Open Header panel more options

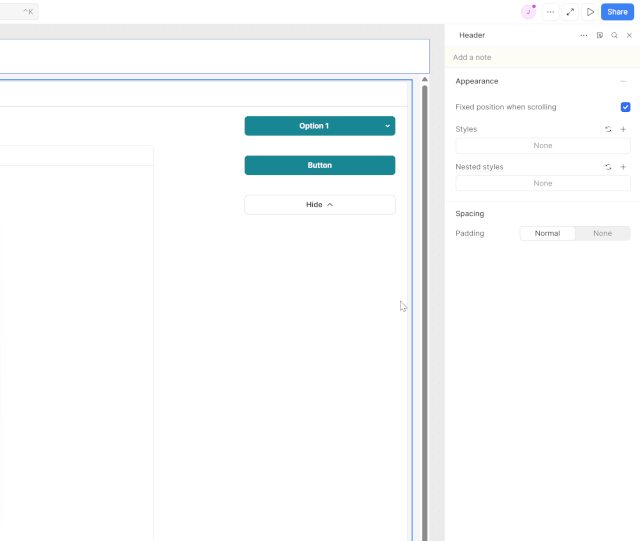tap(584, 36)
